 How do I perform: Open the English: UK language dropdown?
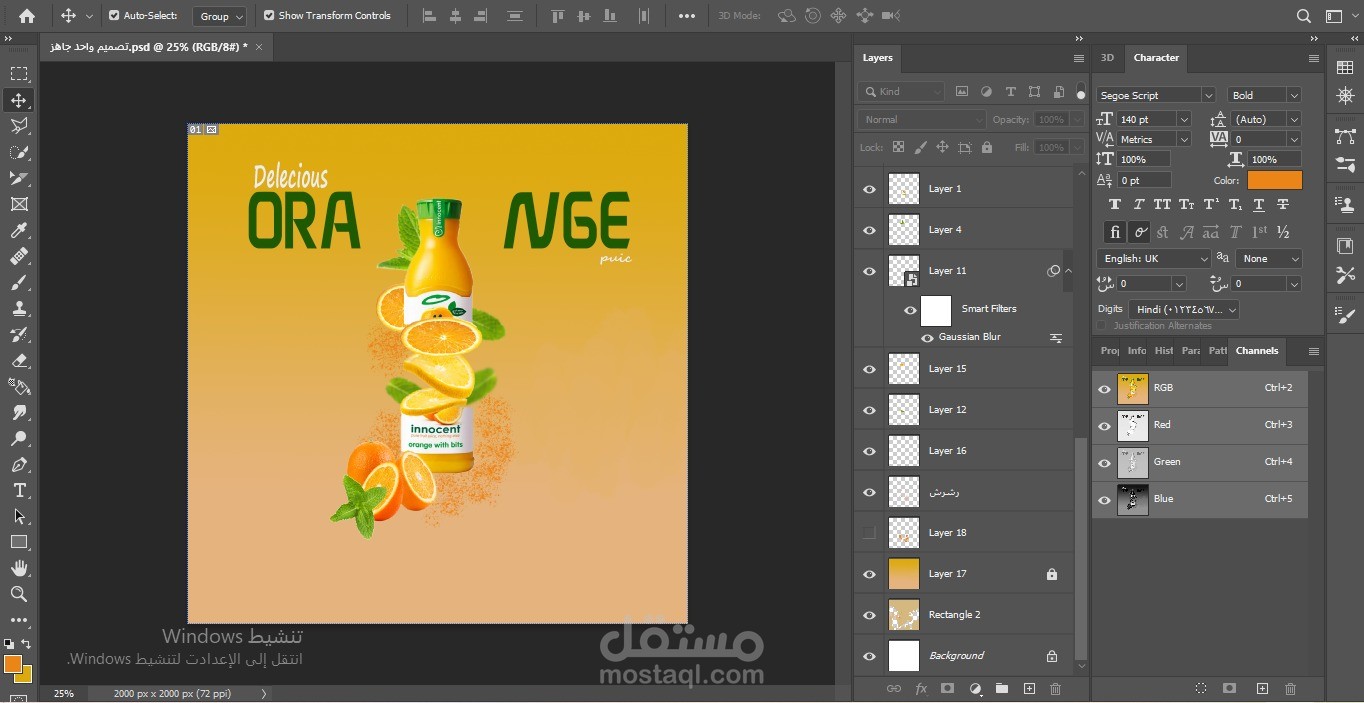(x=1154, y=258)
